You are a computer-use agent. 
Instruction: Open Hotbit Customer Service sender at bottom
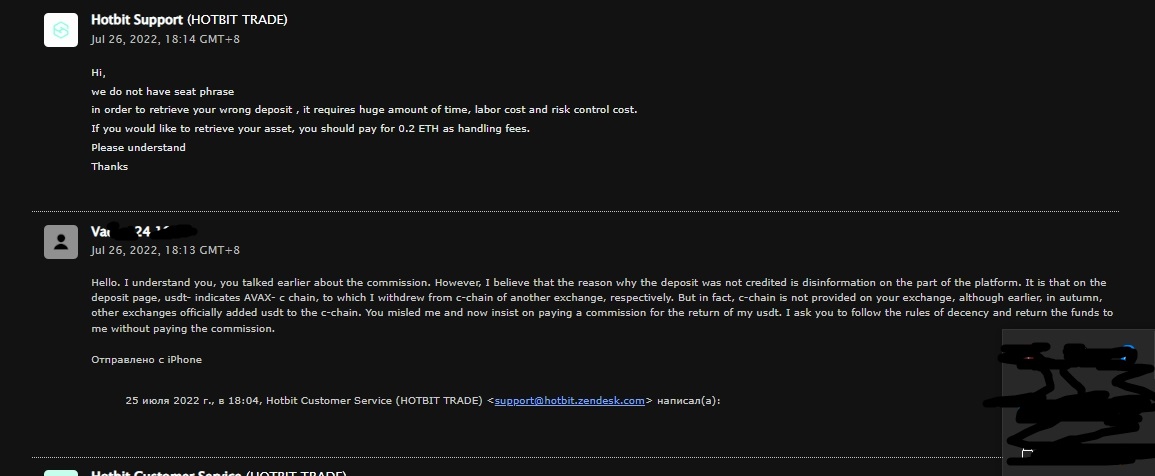pyautogui.click(x=166, y=473)
